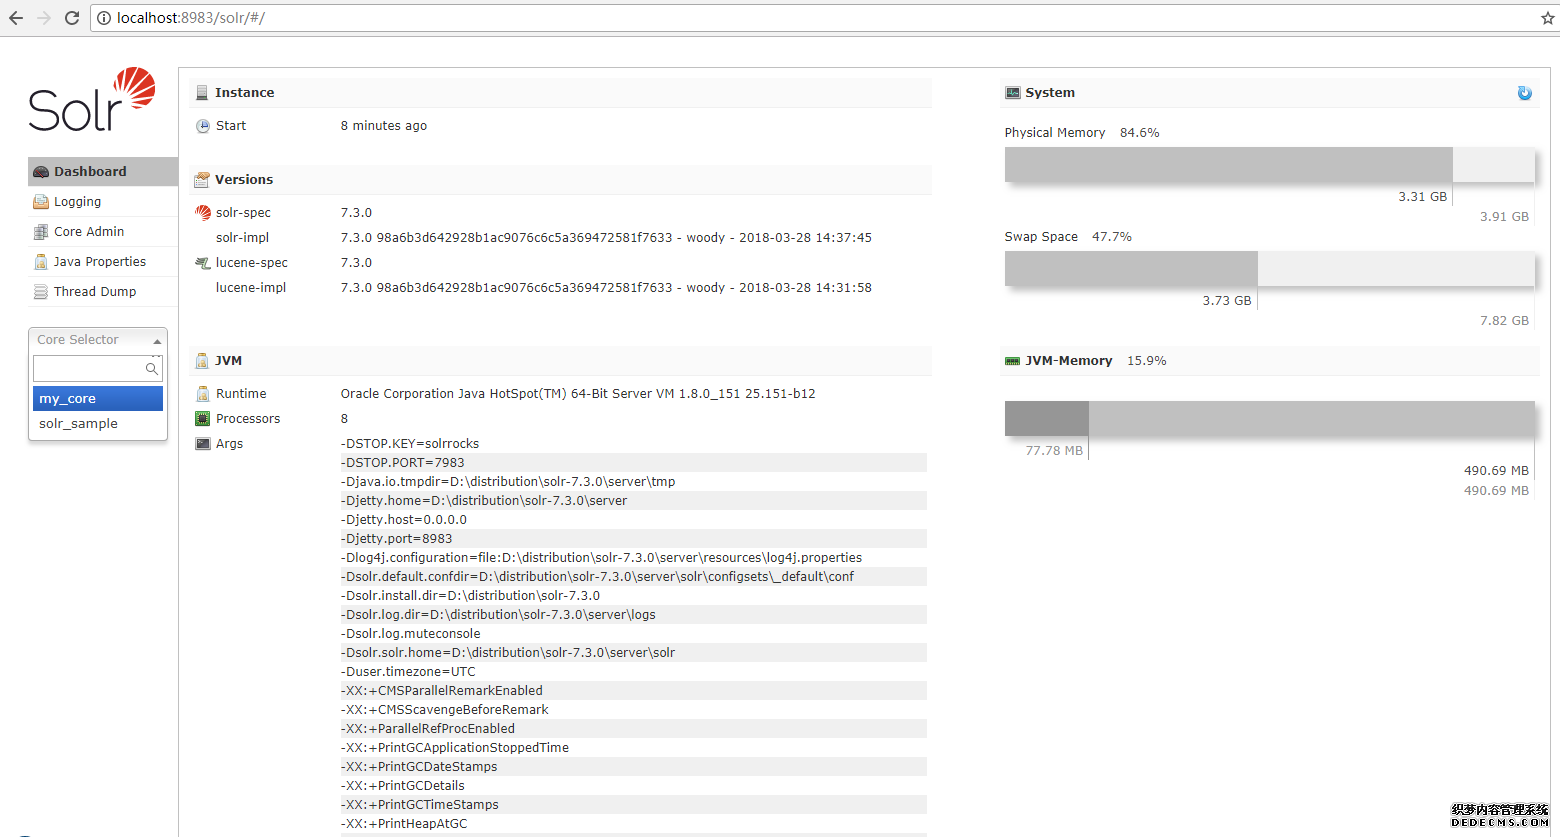
Task: Click the Core Admin icon
Action: [41, 232]
